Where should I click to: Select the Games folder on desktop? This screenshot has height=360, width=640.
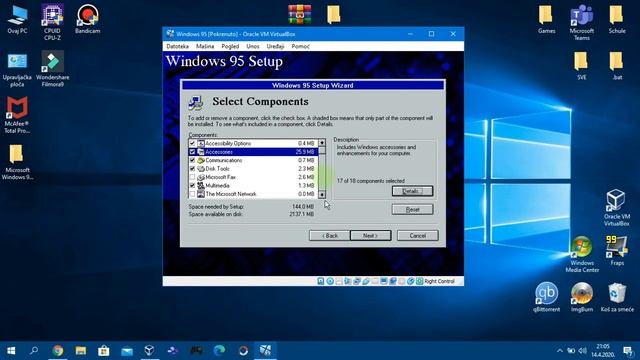coord(546,20)
